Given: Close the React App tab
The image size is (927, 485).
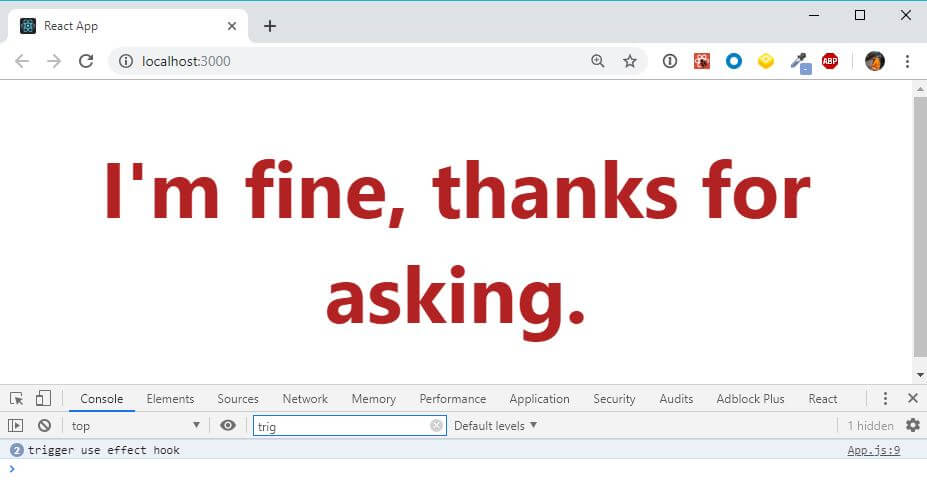Looking at the screenshot, I should 232,26.
